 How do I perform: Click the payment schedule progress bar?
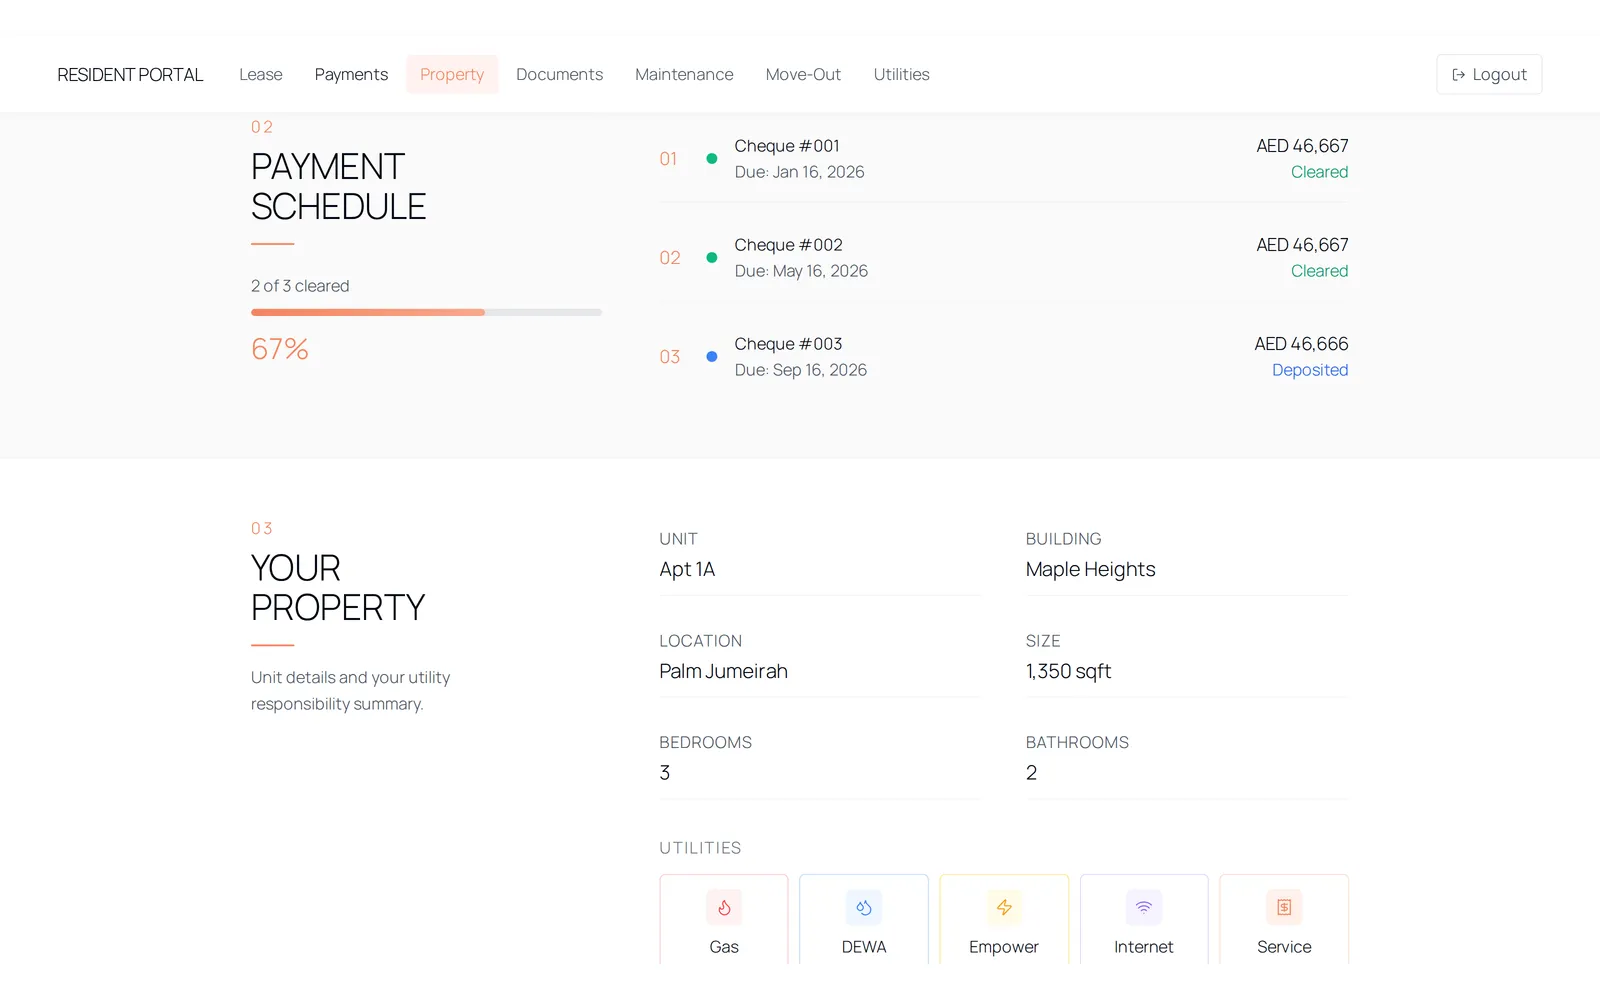pos(426,312)
